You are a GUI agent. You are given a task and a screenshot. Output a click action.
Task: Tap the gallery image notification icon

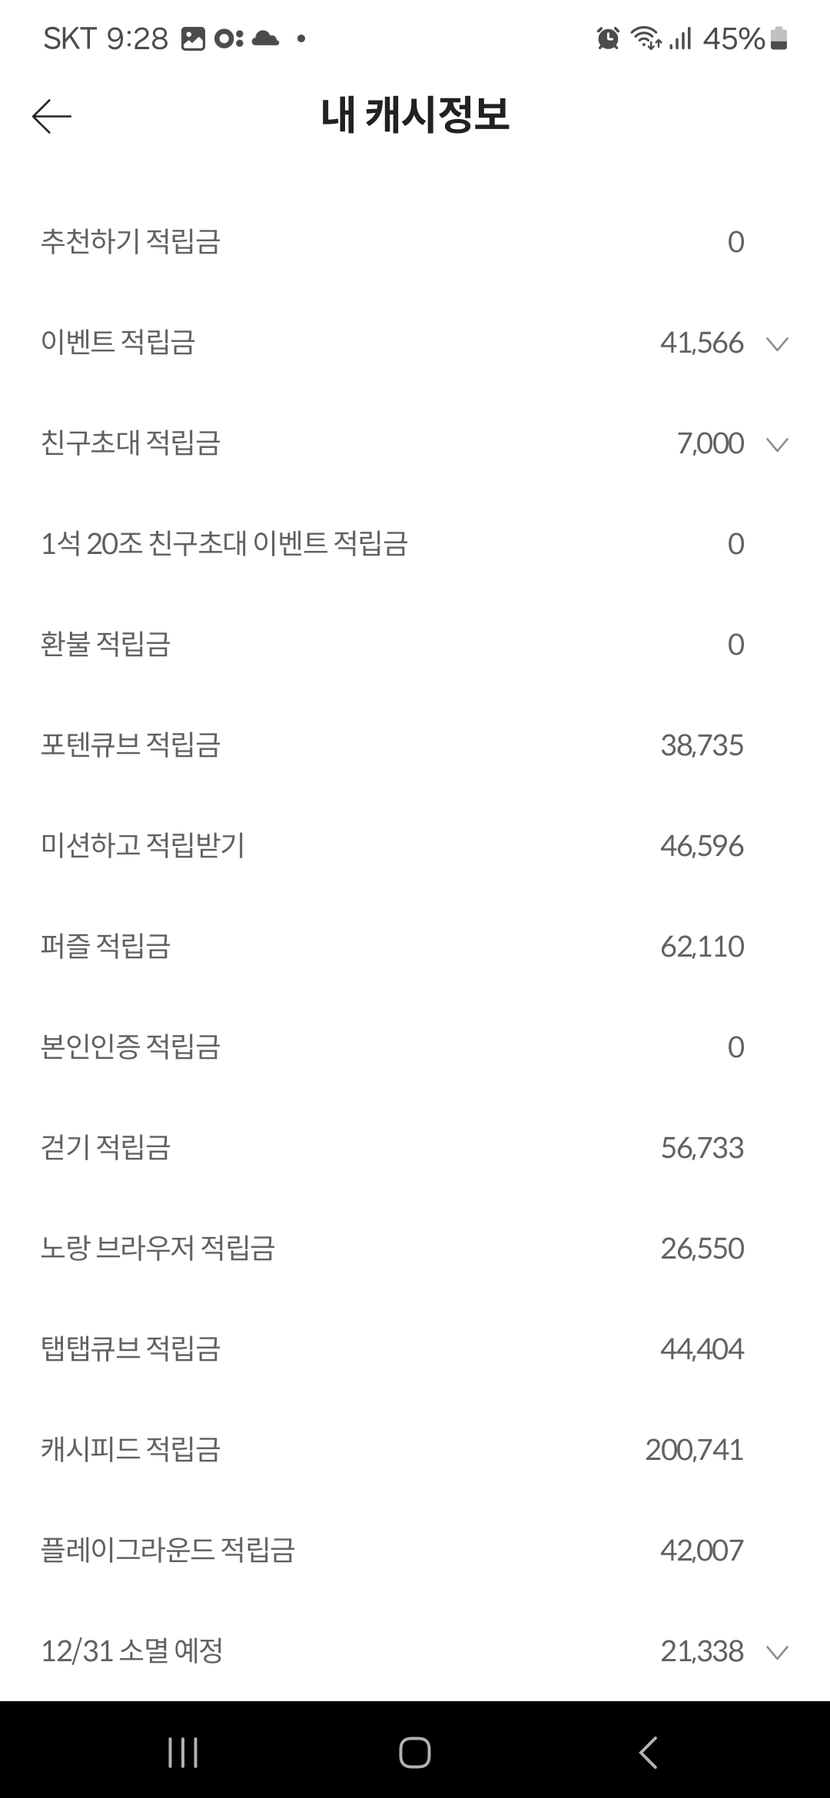point(193,39)
